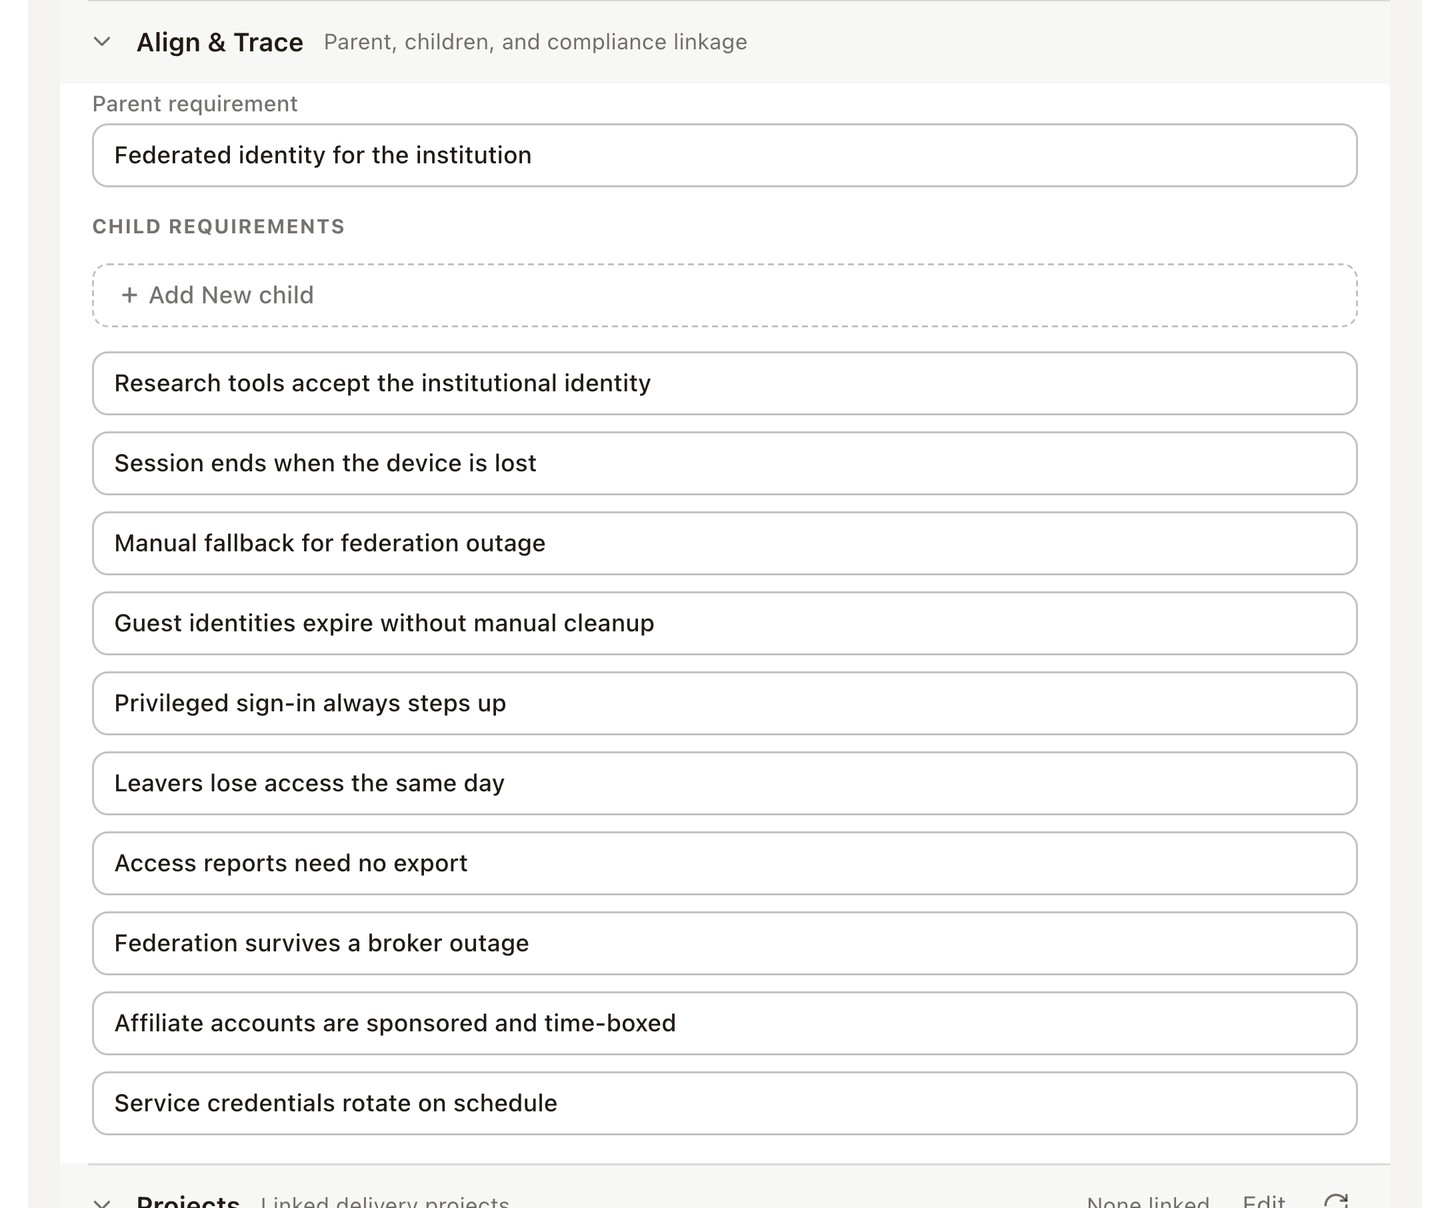
Task: Open 'Privileged sign-in always steps up' child
Action: point(725,703)
